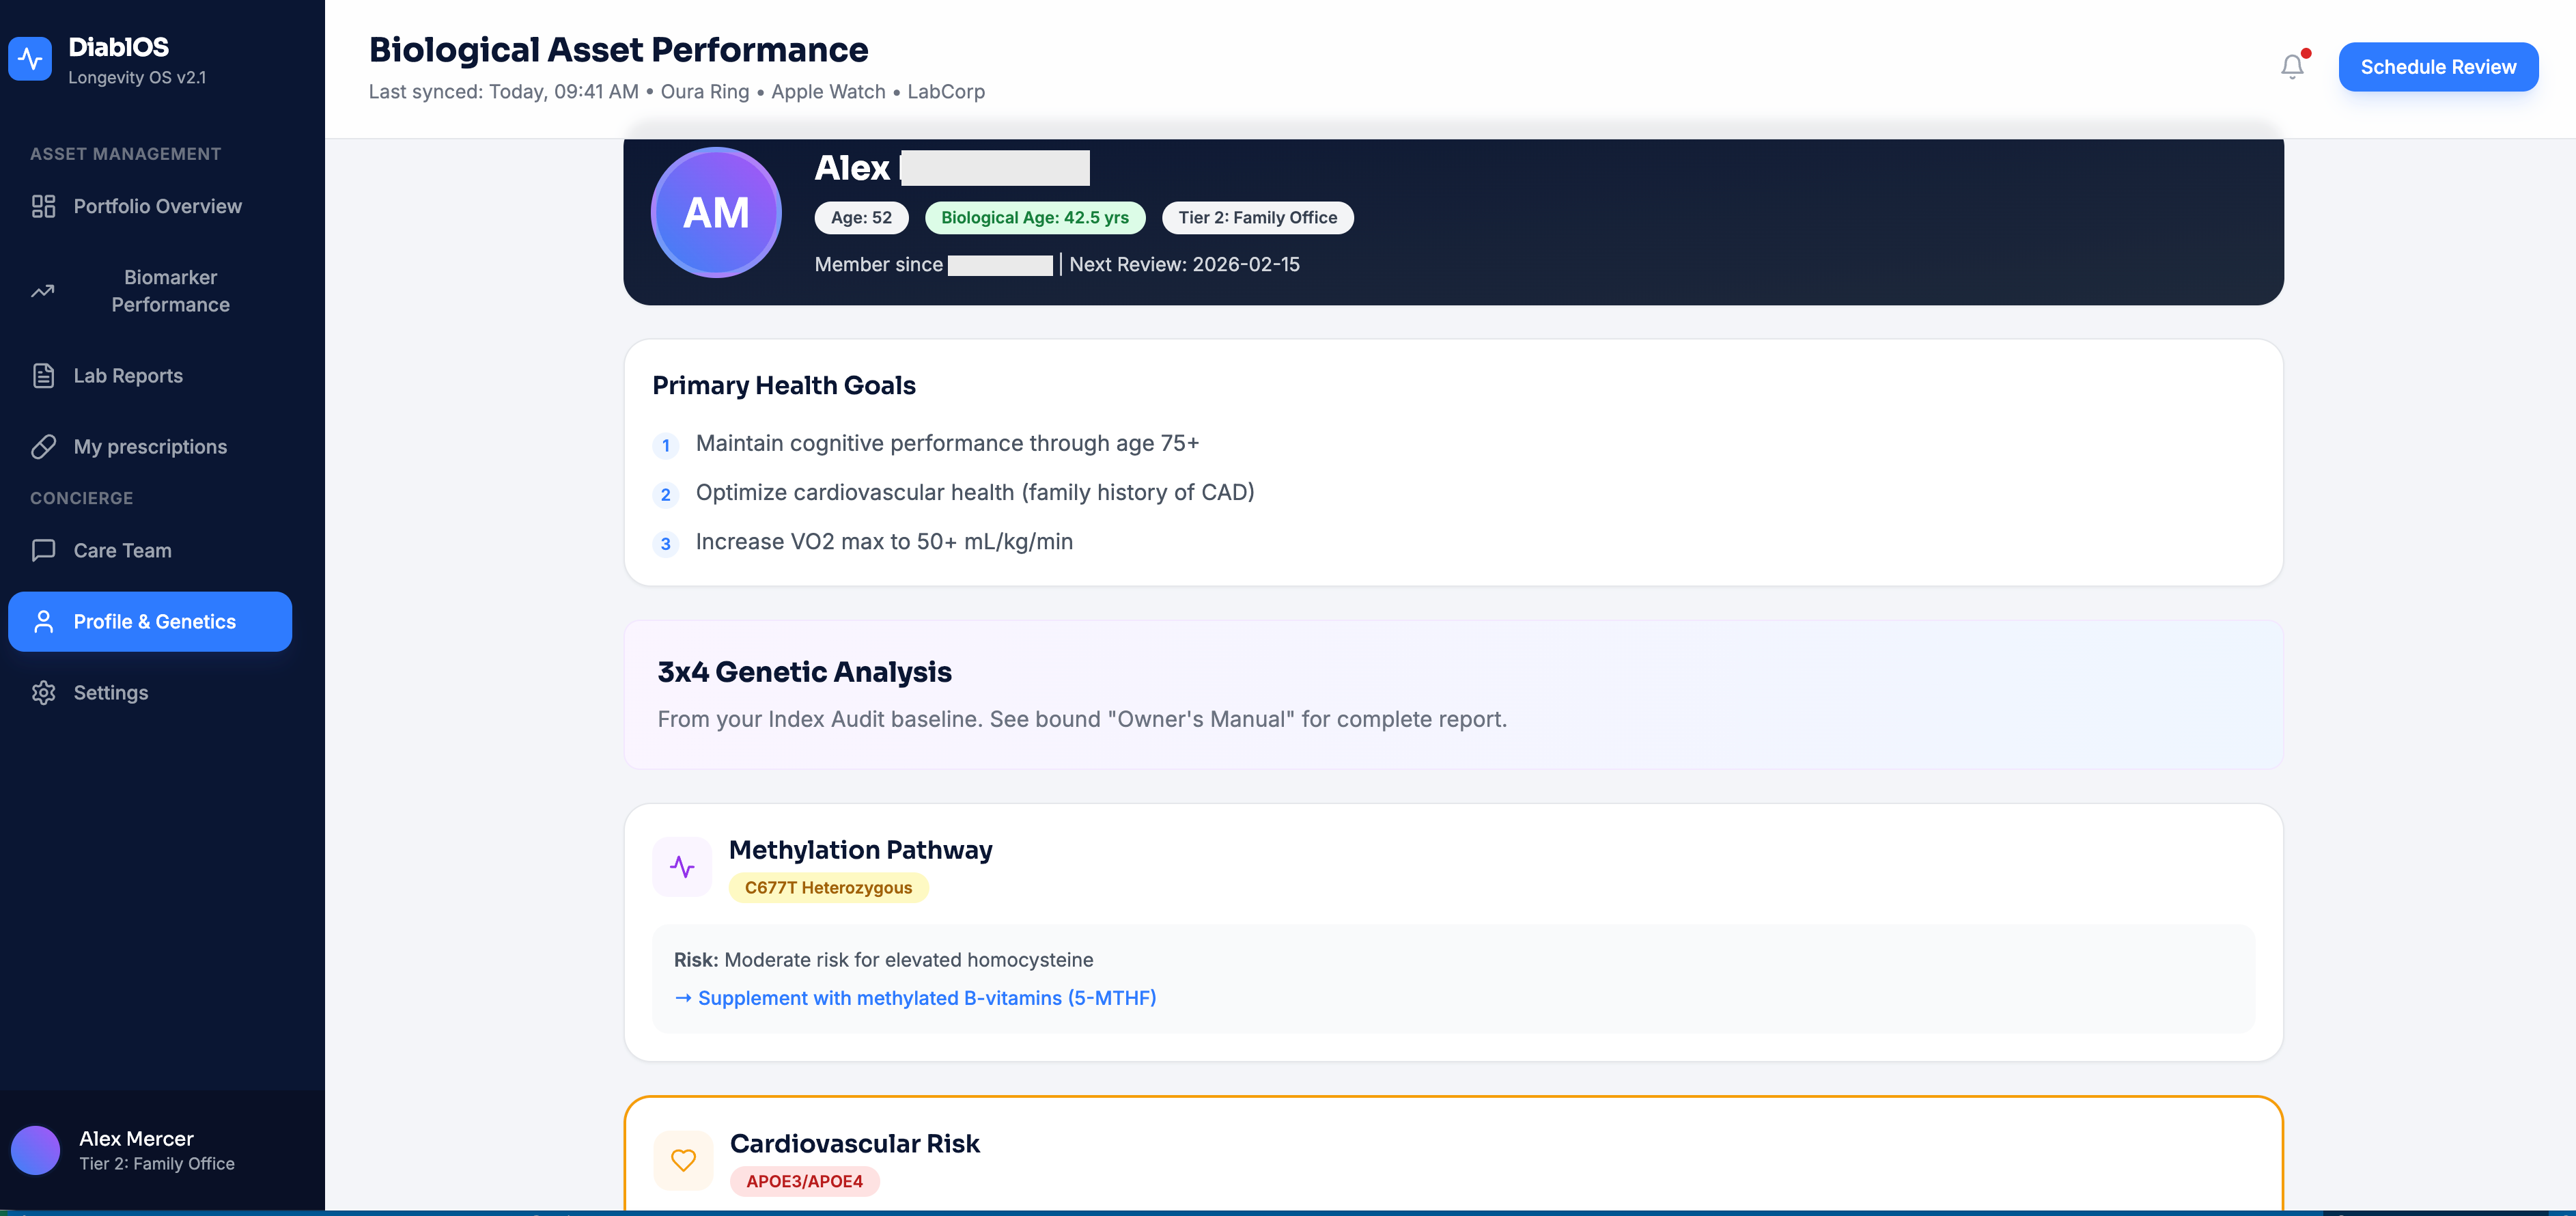Open Portfolio Overview in the sidebar
Image resolution: width=2576 pixels, height=1216 pixels.
point(157,206)
